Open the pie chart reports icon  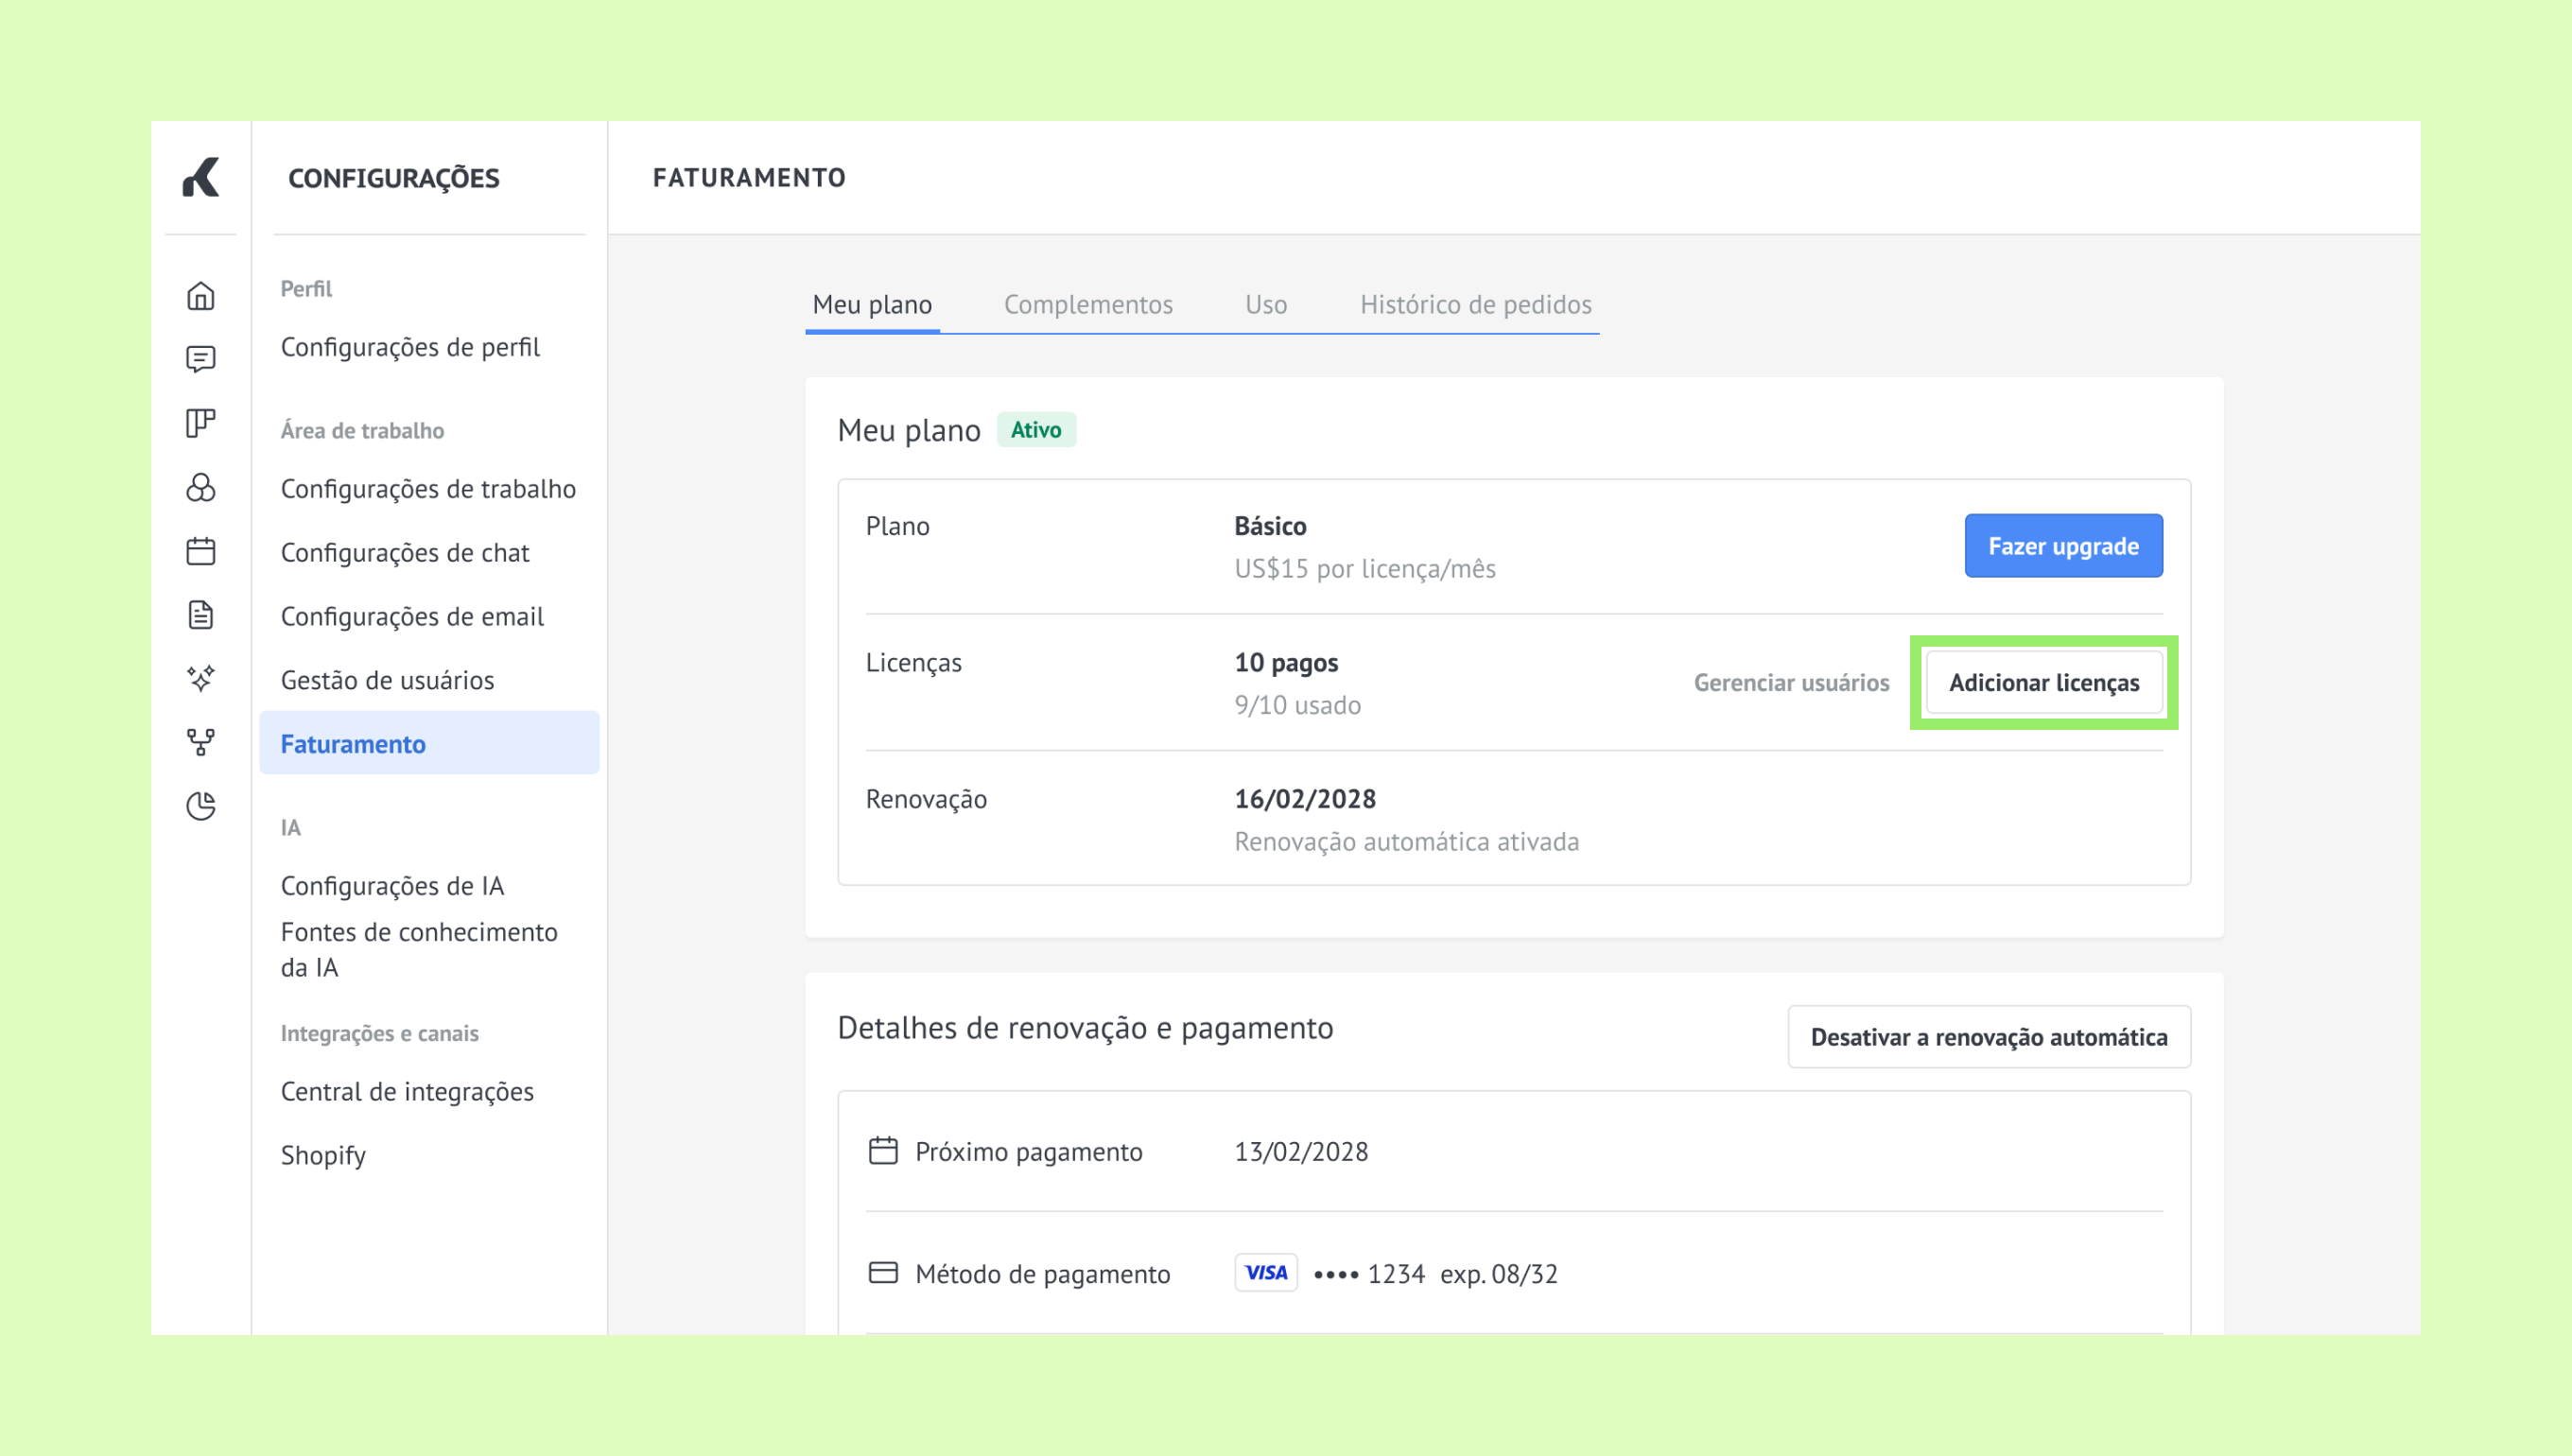pyautogui.click(x=201, y=806)
